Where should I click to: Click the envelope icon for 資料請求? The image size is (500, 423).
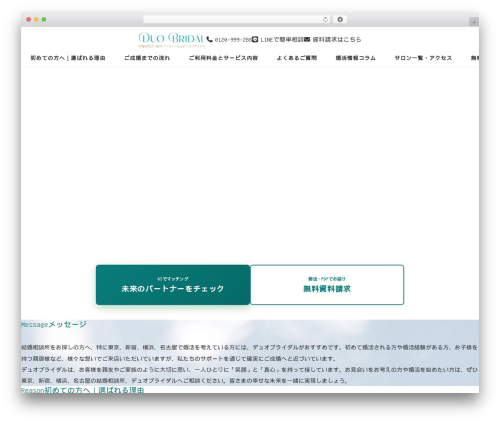point(307,39)
